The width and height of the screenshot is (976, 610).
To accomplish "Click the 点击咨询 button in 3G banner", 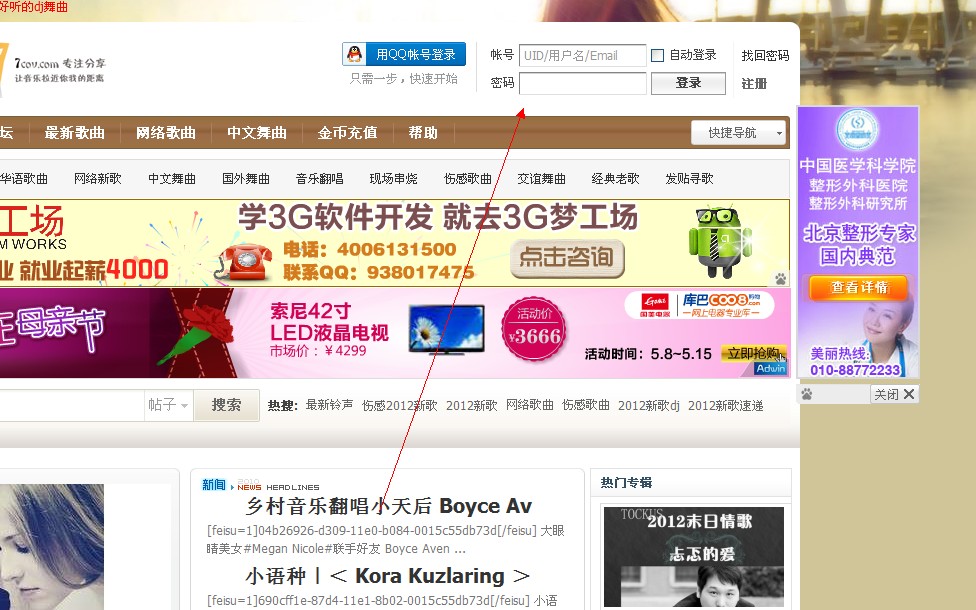I will point(567,257).
